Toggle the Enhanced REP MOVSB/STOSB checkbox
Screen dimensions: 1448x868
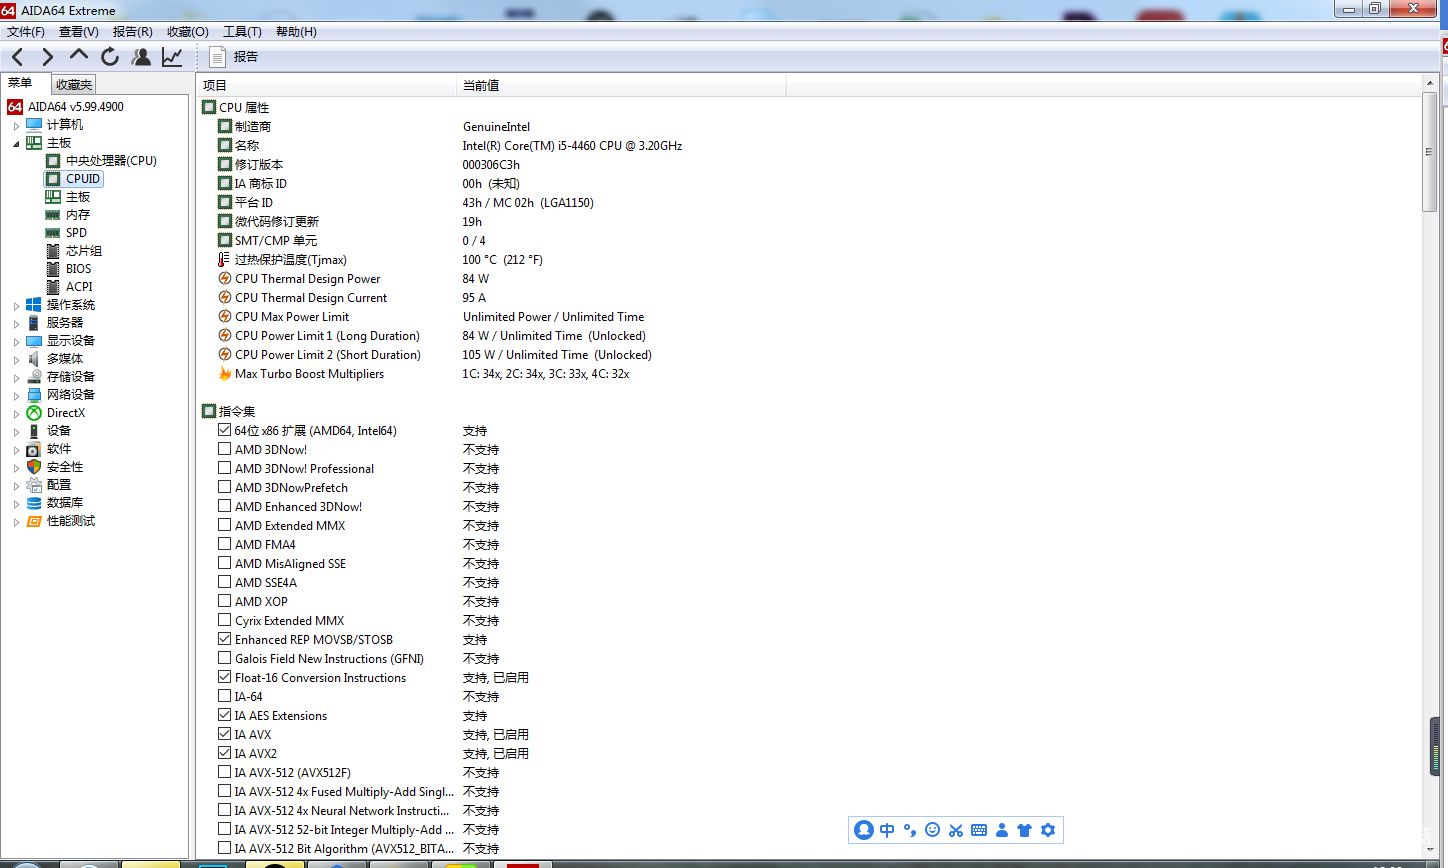tap(224, 639)
